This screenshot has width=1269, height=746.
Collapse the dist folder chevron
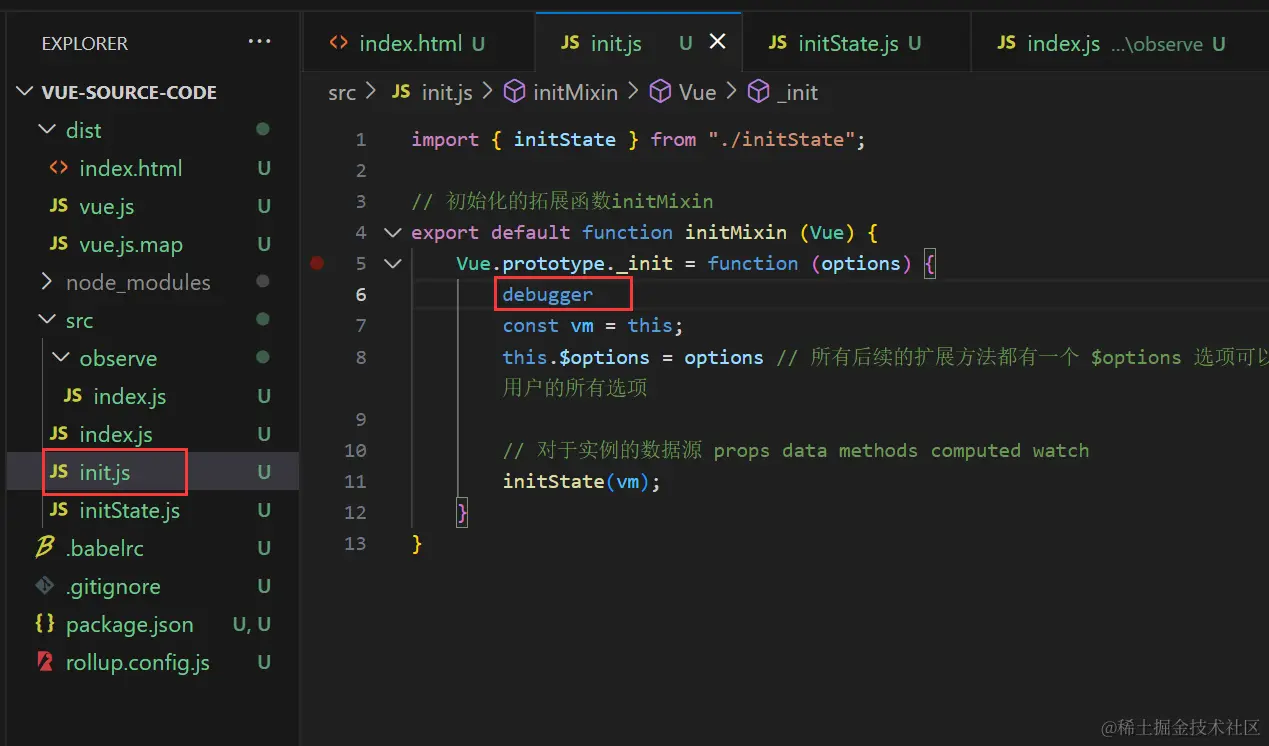(x=46, y=130)
